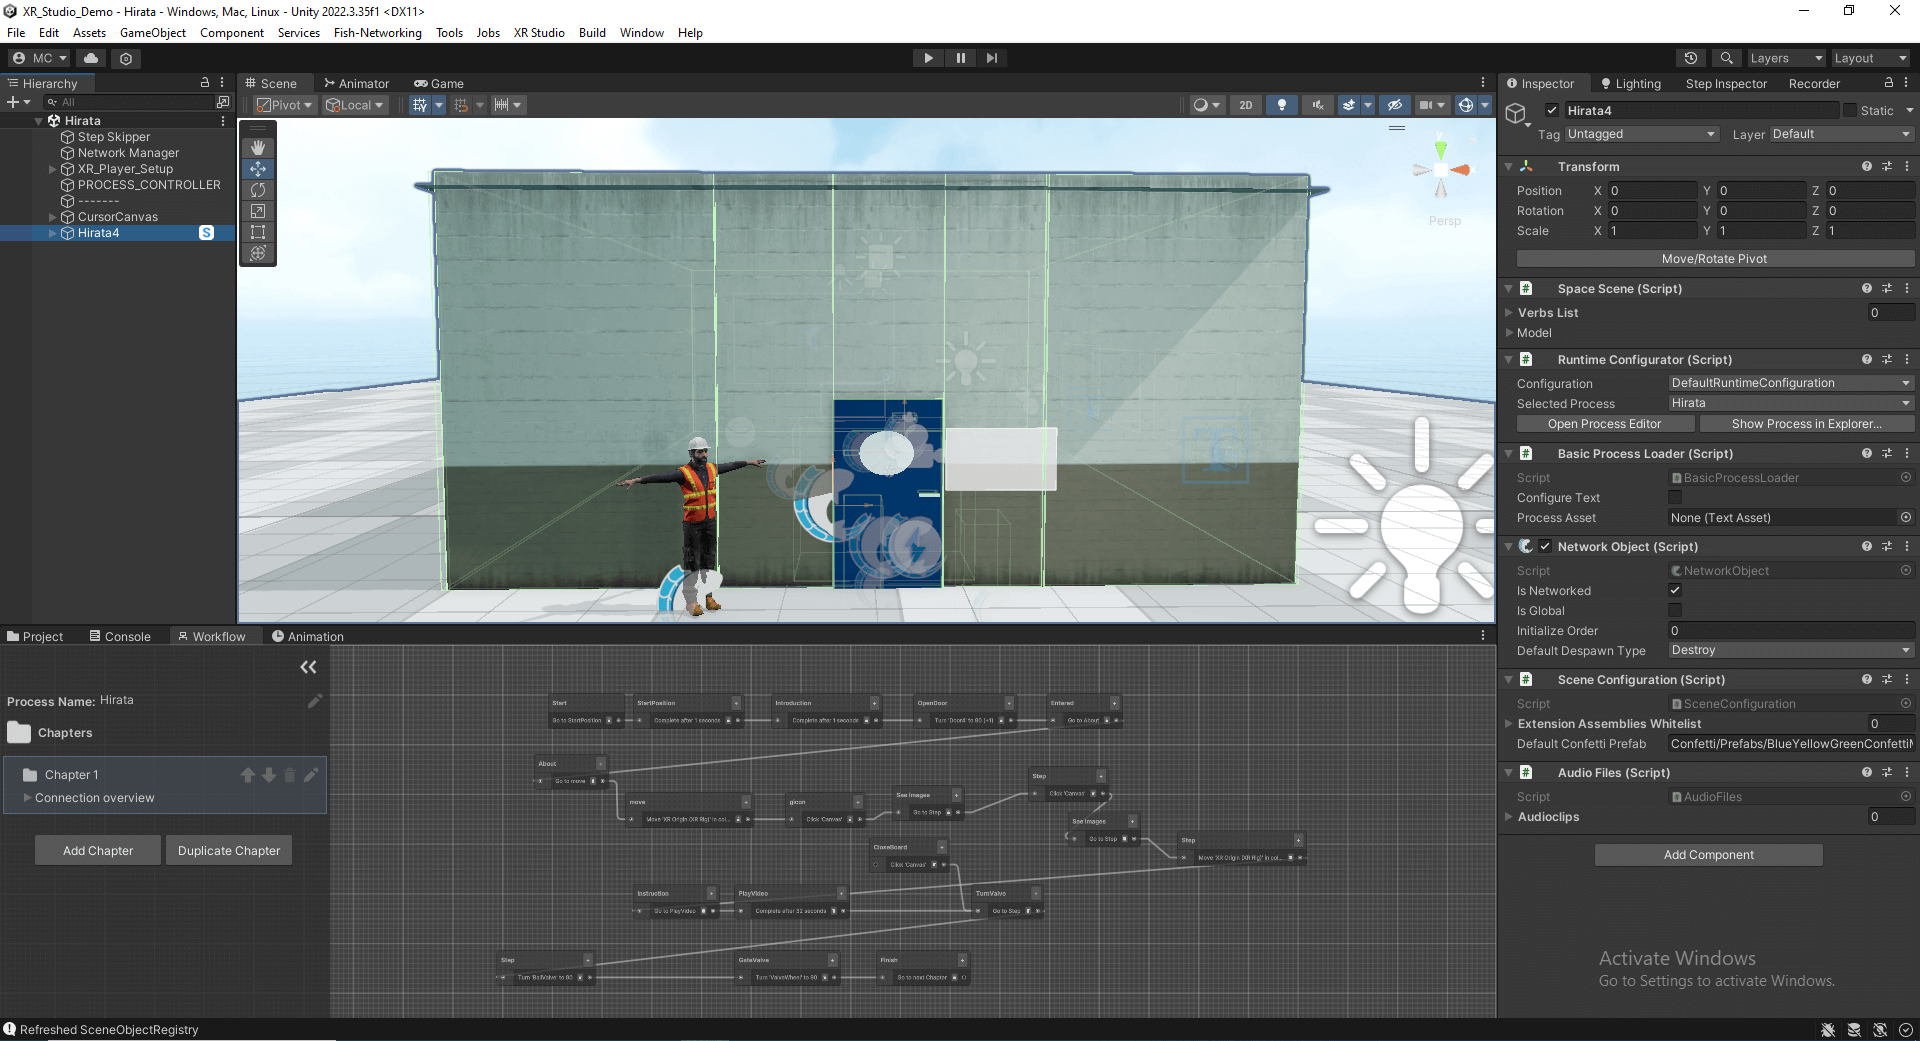Select the Rect transform tool
The width and height of the screenshot is (1920, 1041).
258,232
